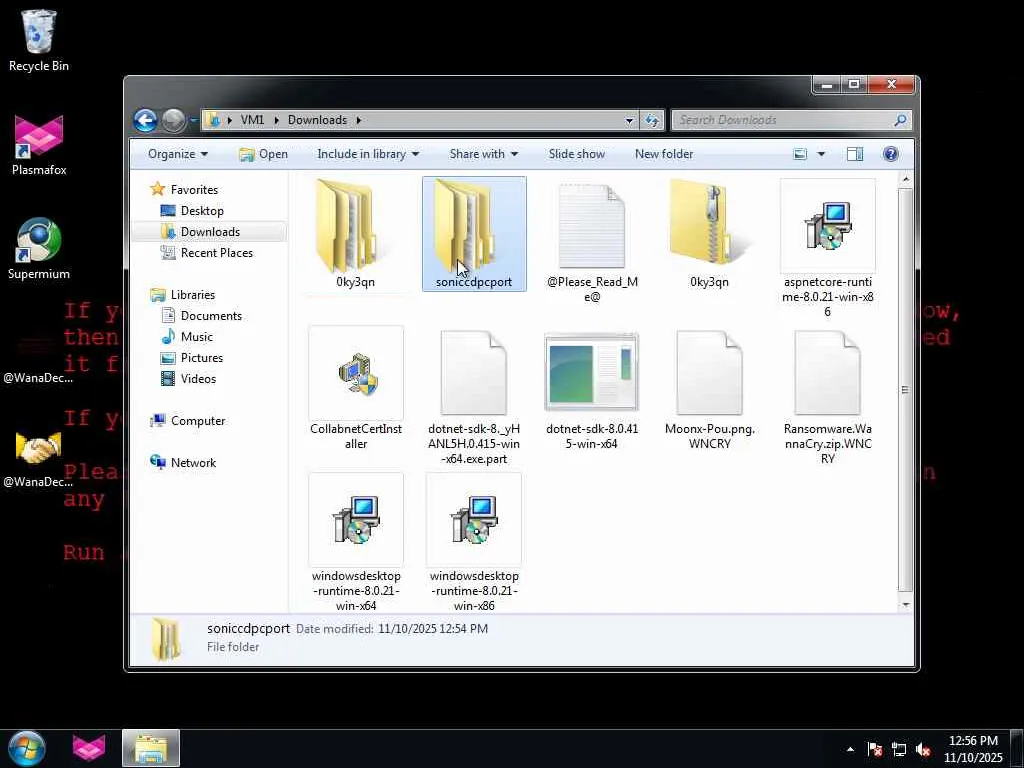Launch the Supermium desktop shortcut

[39, 249]
